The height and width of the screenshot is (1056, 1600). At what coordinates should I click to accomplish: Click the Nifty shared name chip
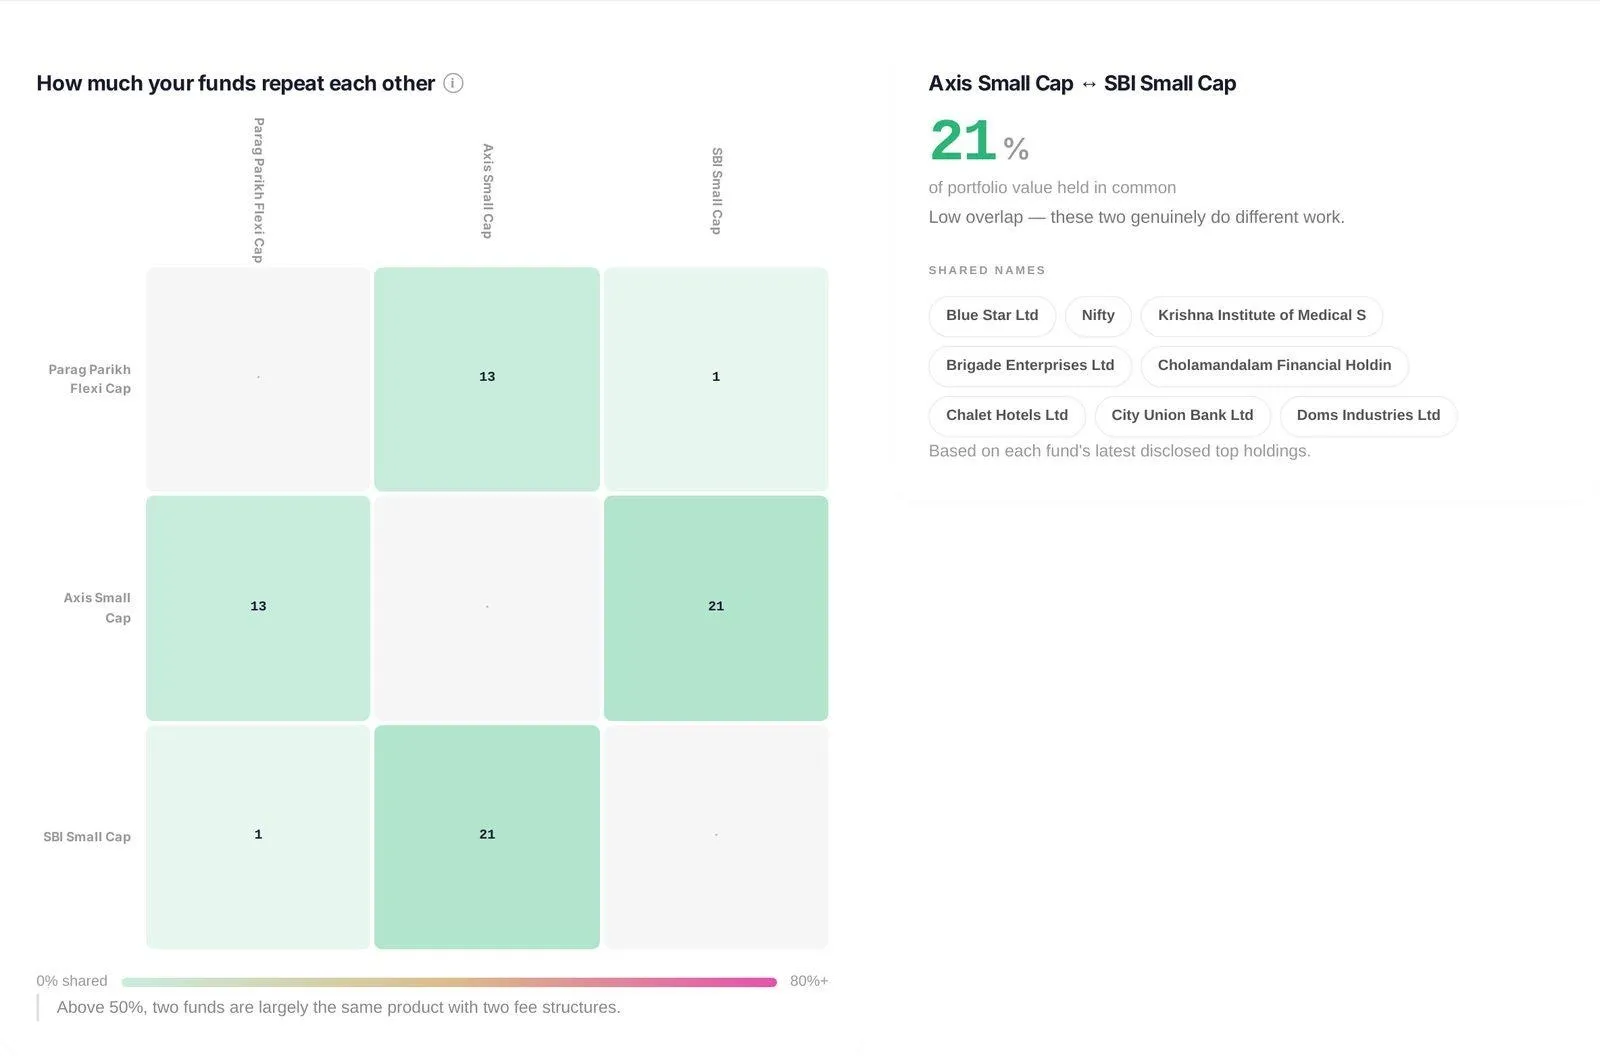(1098, 315)
